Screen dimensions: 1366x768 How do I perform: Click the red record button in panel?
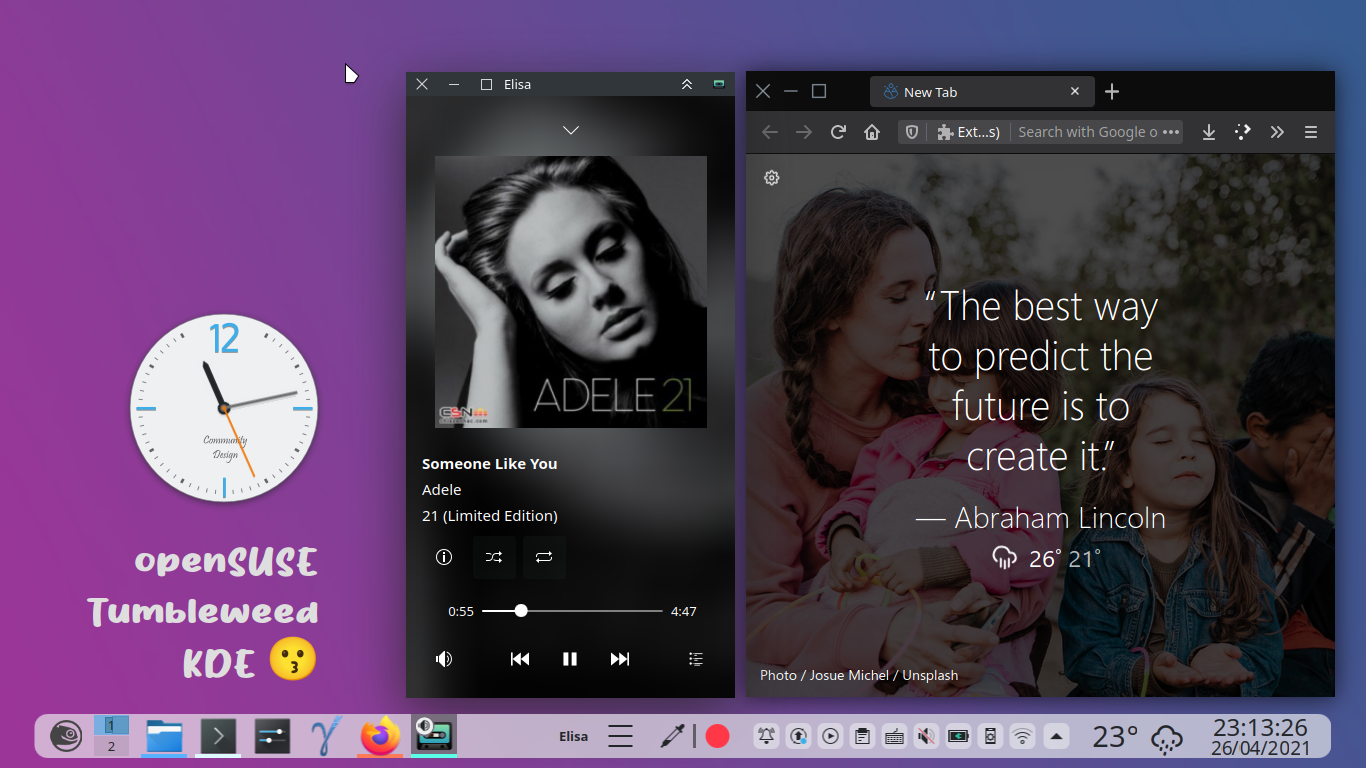[x=718, y=737]
